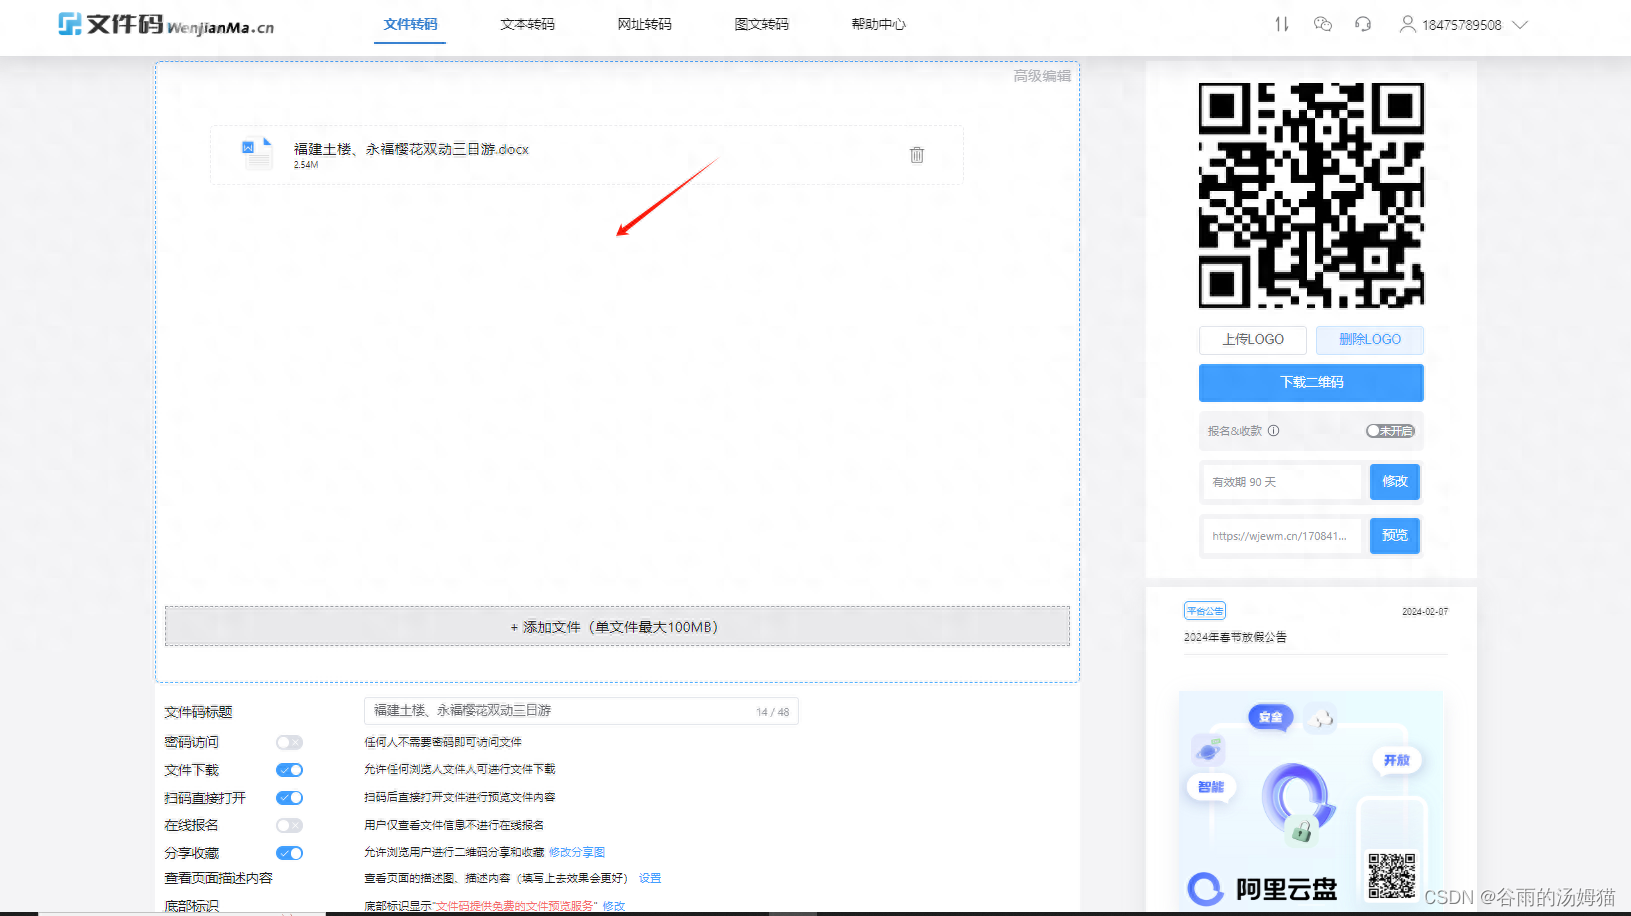Switch to the 图文转码 tab
Image resolution: width=1631 pixels, height=916 pixels.
[x=762, y=24]
